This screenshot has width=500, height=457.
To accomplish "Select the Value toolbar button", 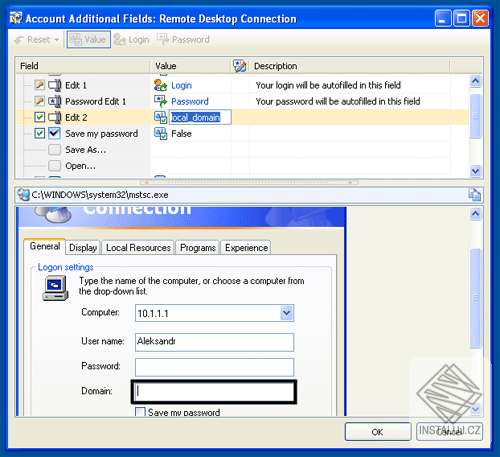I will [89, 40].
